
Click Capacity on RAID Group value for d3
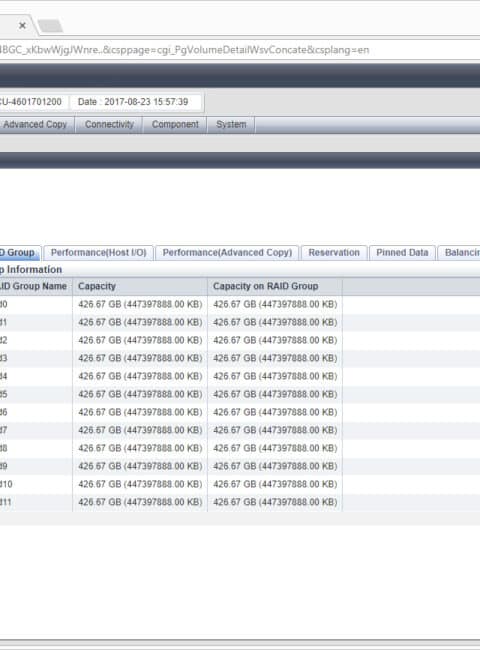coord(274,358)
